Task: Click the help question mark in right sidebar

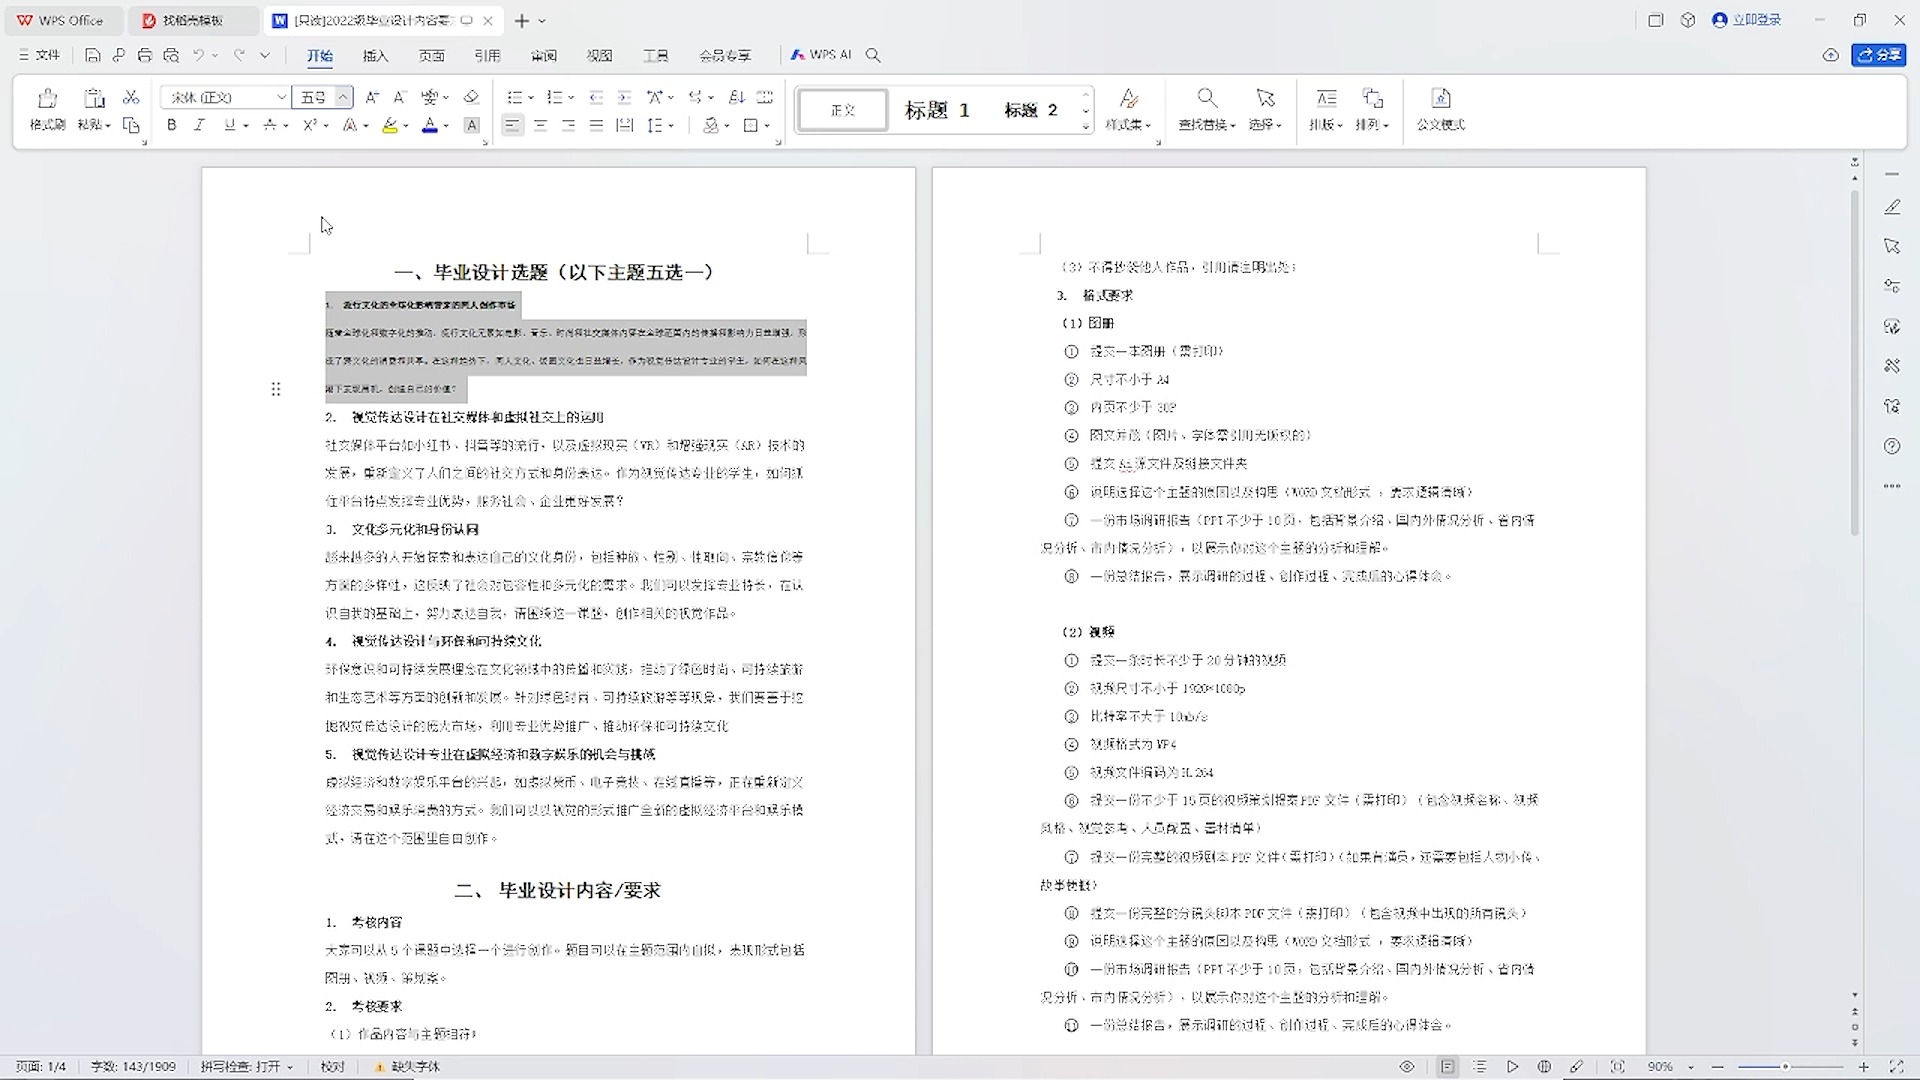Action: (1892, 446)
